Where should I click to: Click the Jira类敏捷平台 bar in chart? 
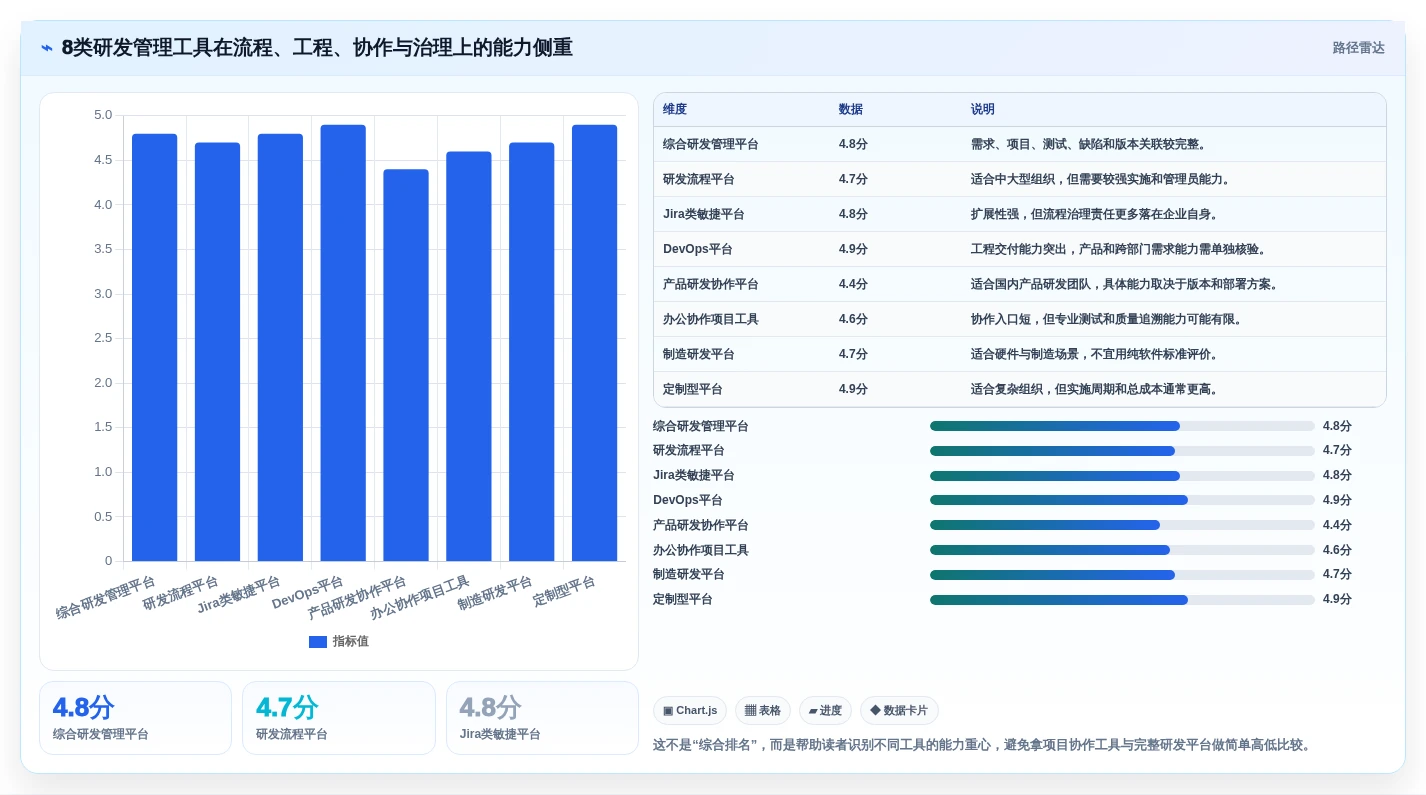click(280, 347)
